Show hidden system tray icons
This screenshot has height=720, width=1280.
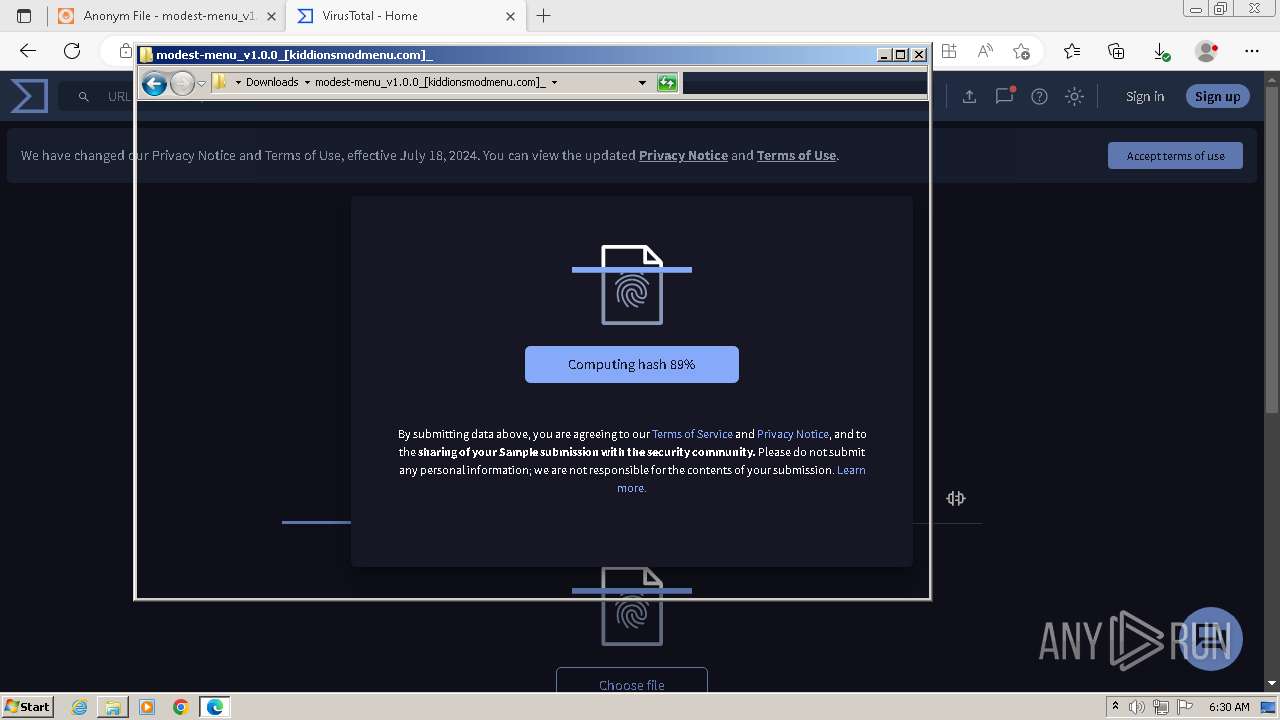click(x=1116, y=707)
